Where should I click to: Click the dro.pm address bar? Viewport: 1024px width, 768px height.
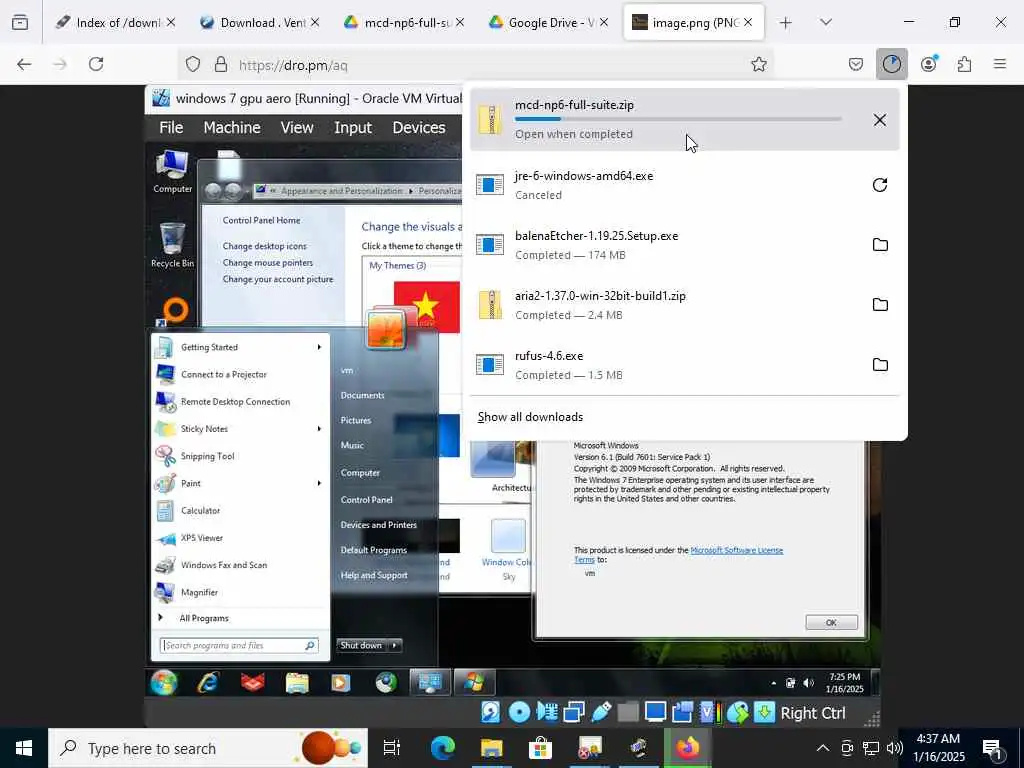477,65
